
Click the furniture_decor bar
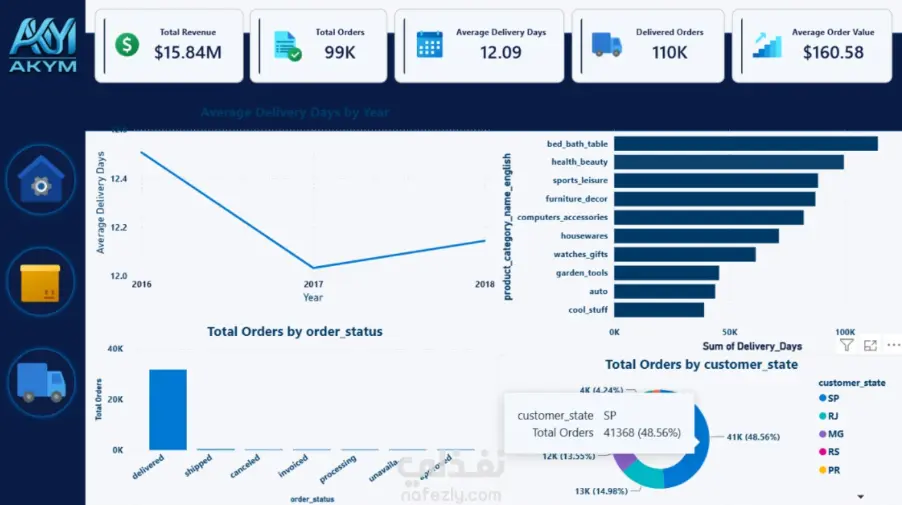tap(714, 199)
